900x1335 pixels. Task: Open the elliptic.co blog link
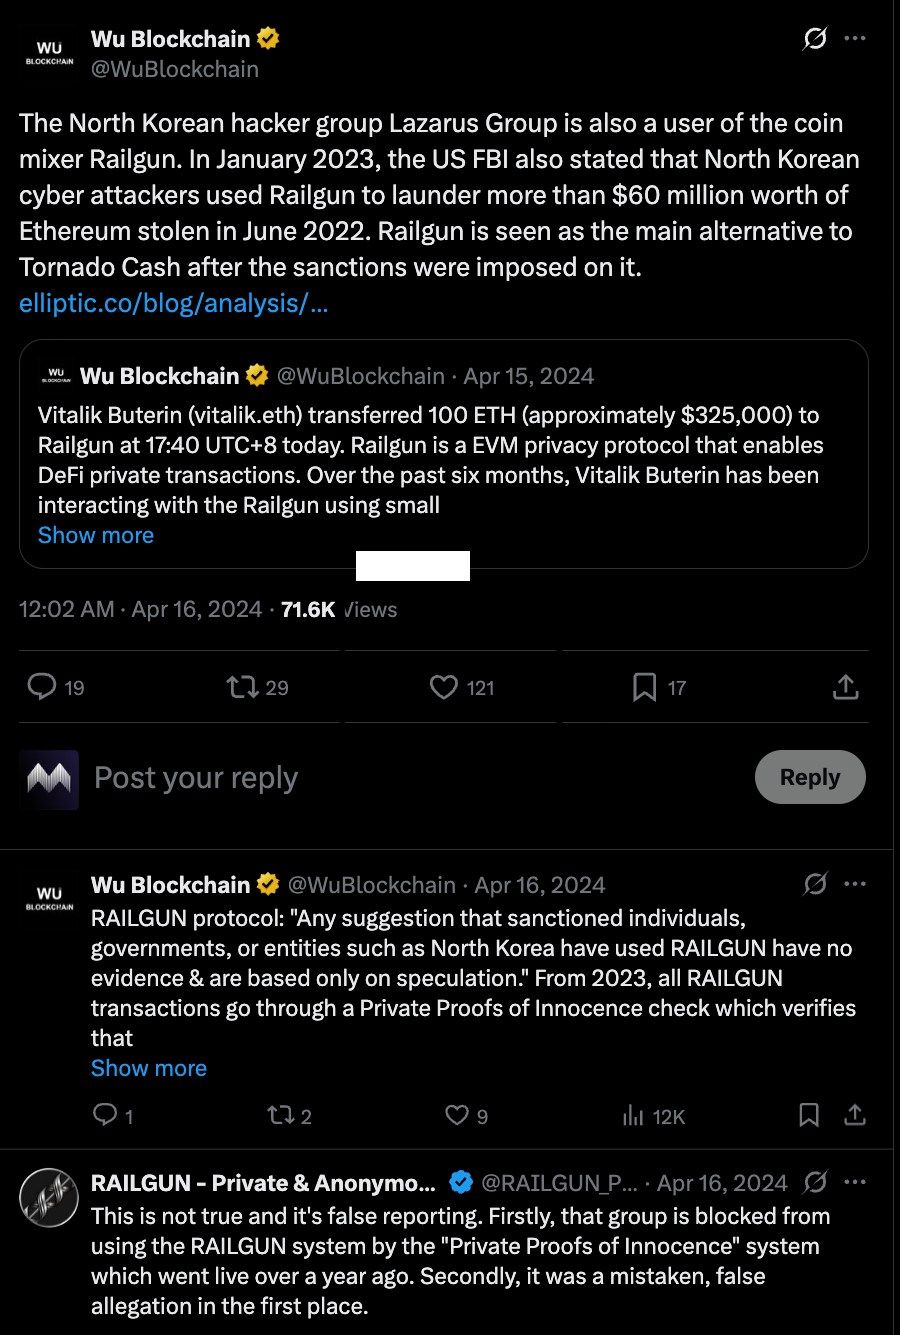(173, 303)
